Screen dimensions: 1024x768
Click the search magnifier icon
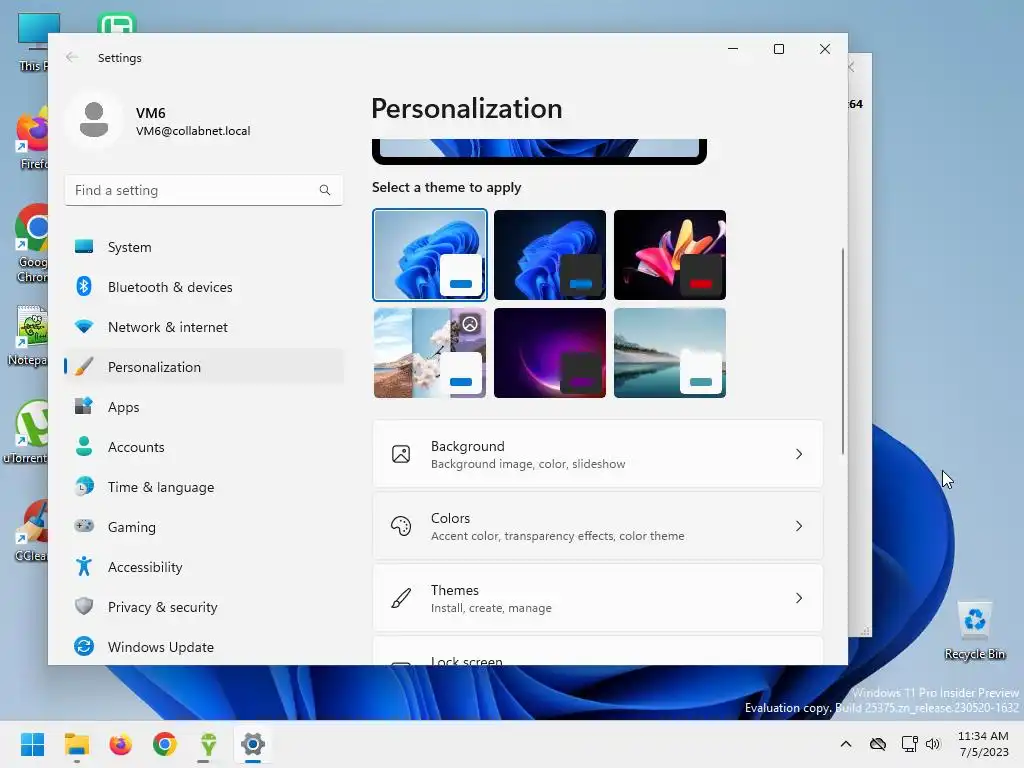click(325, 190)
